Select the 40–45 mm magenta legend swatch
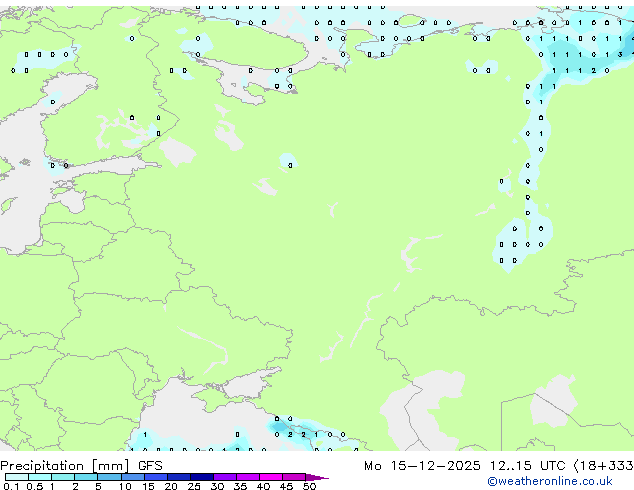634x490 pixels. coord(271,477)
